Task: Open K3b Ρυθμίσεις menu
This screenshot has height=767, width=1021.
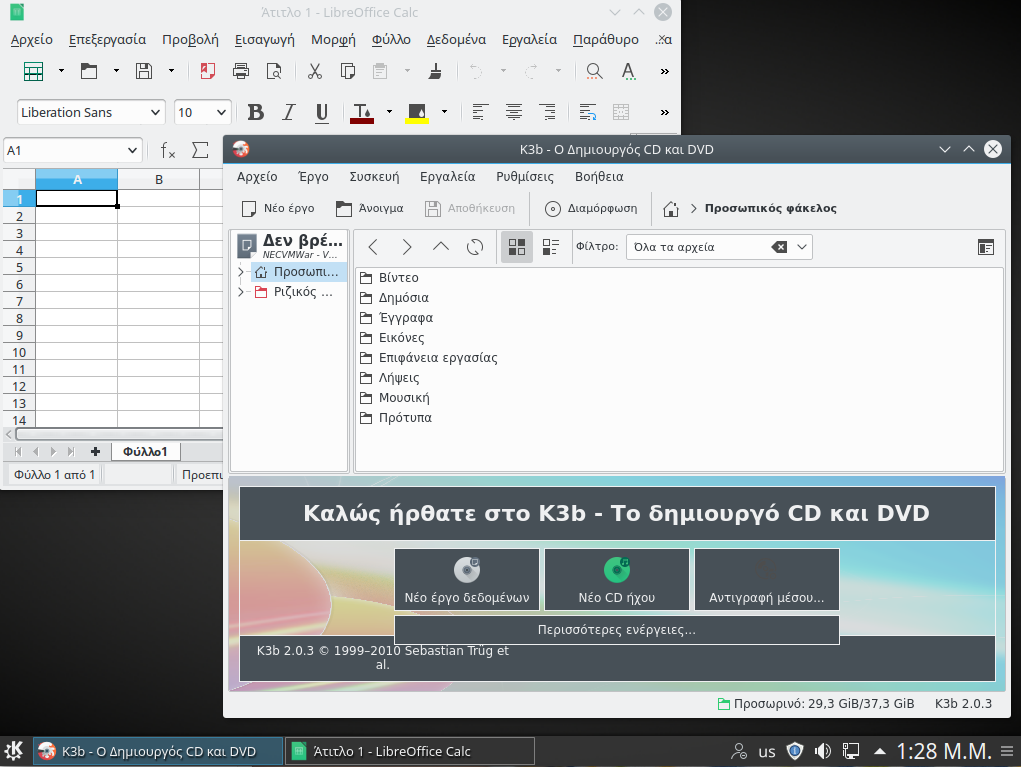Action: click(525, 176)
